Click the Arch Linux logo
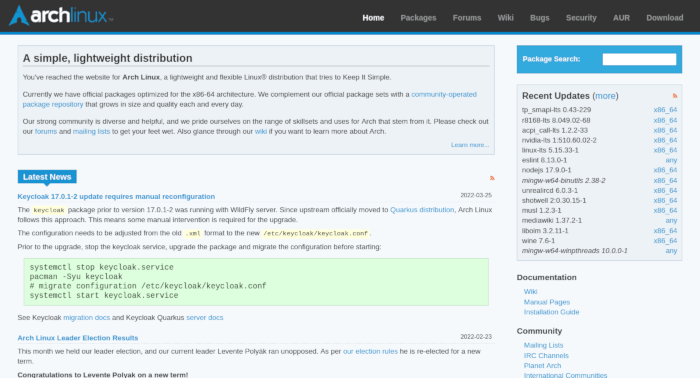 (61, 16)
